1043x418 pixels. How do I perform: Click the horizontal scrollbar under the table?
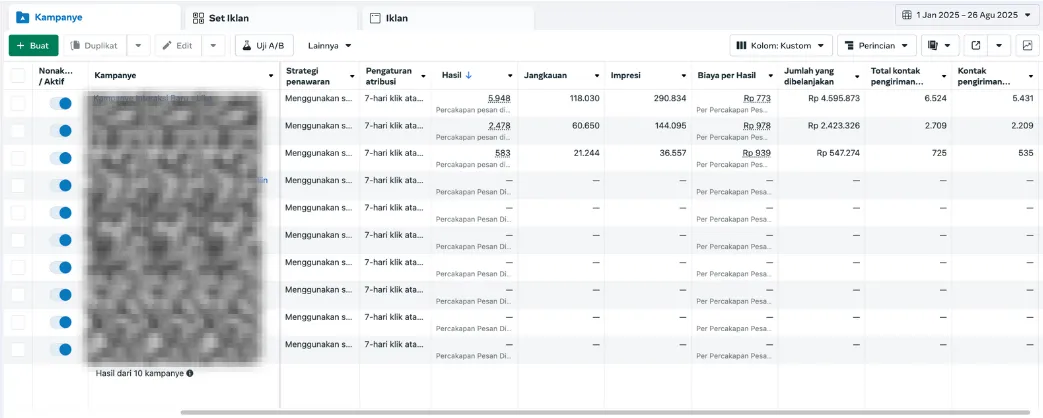604,413
